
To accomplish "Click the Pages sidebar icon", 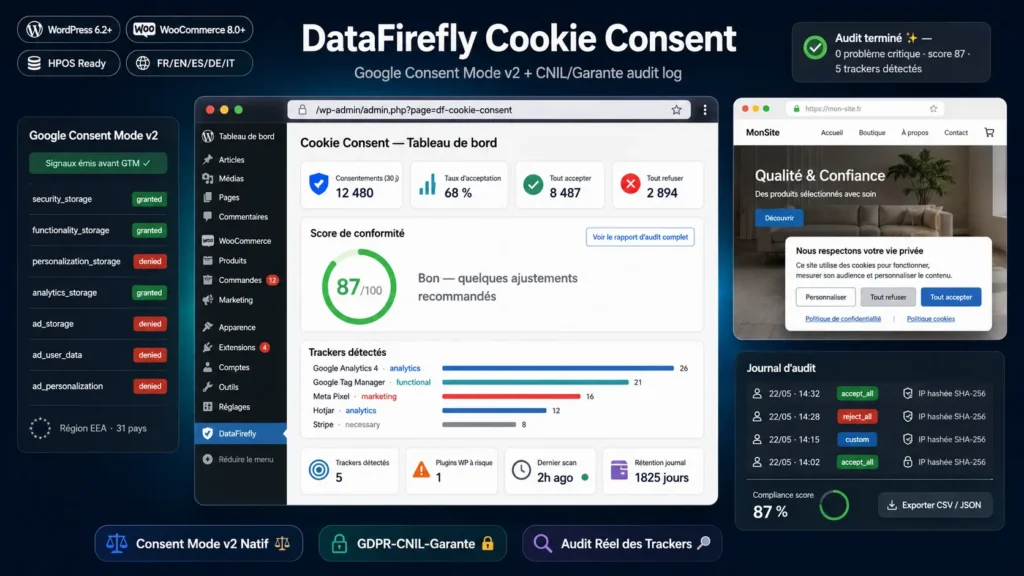I will point(208,197).
